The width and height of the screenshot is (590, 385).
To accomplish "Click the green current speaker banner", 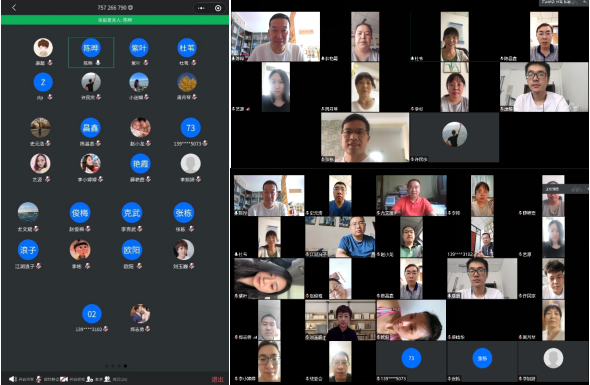I will click(115, 20).
